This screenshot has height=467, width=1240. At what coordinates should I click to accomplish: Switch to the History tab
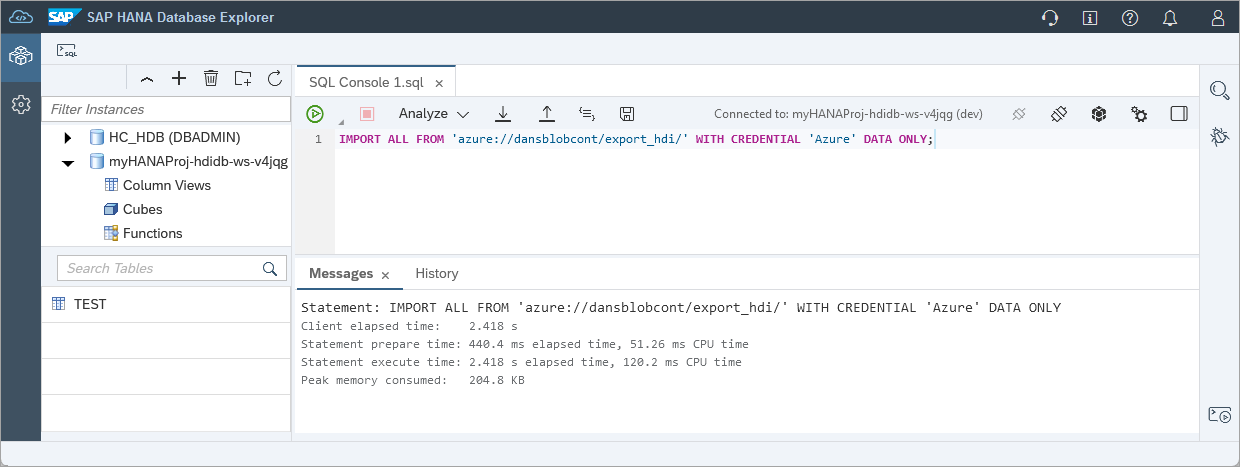pyautogui.click(x=437, y=273)
